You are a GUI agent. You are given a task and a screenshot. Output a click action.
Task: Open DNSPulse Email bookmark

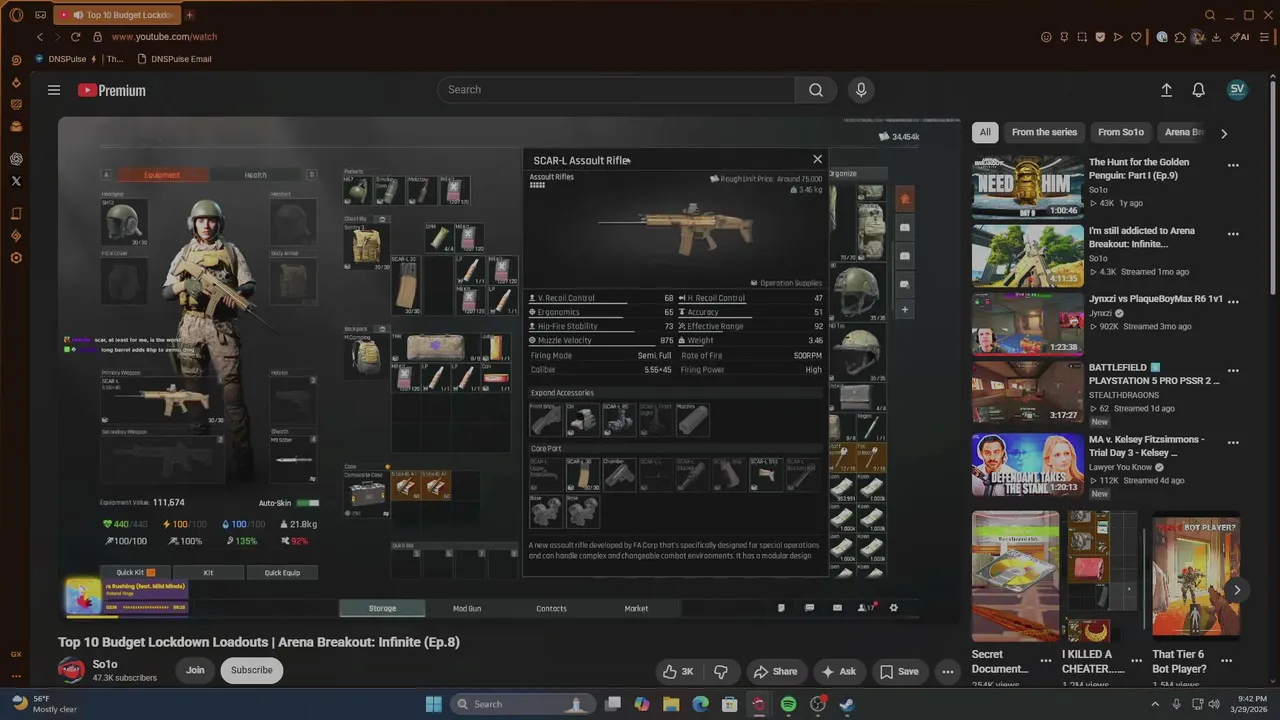point(173,59)
